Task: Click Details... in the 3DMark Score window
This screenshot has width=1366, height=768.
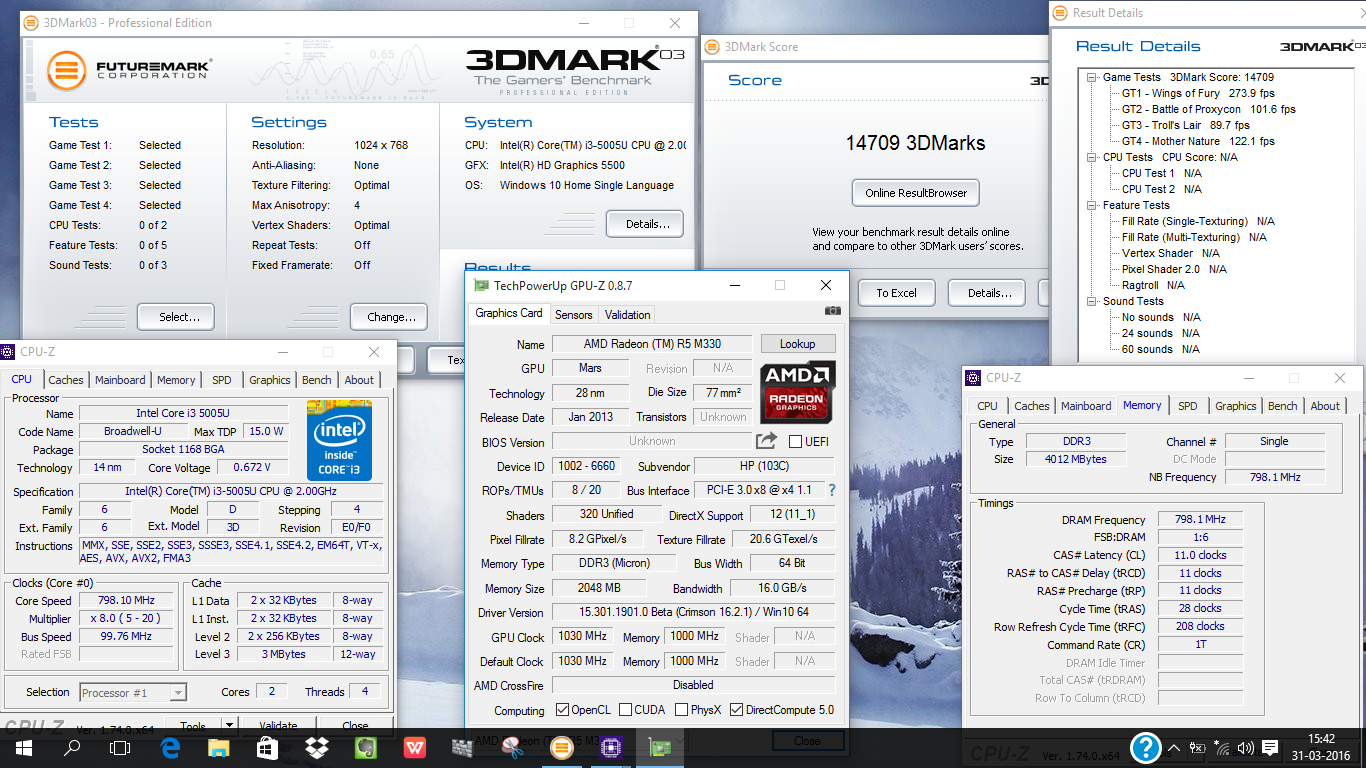Action: tap(988, 293)
